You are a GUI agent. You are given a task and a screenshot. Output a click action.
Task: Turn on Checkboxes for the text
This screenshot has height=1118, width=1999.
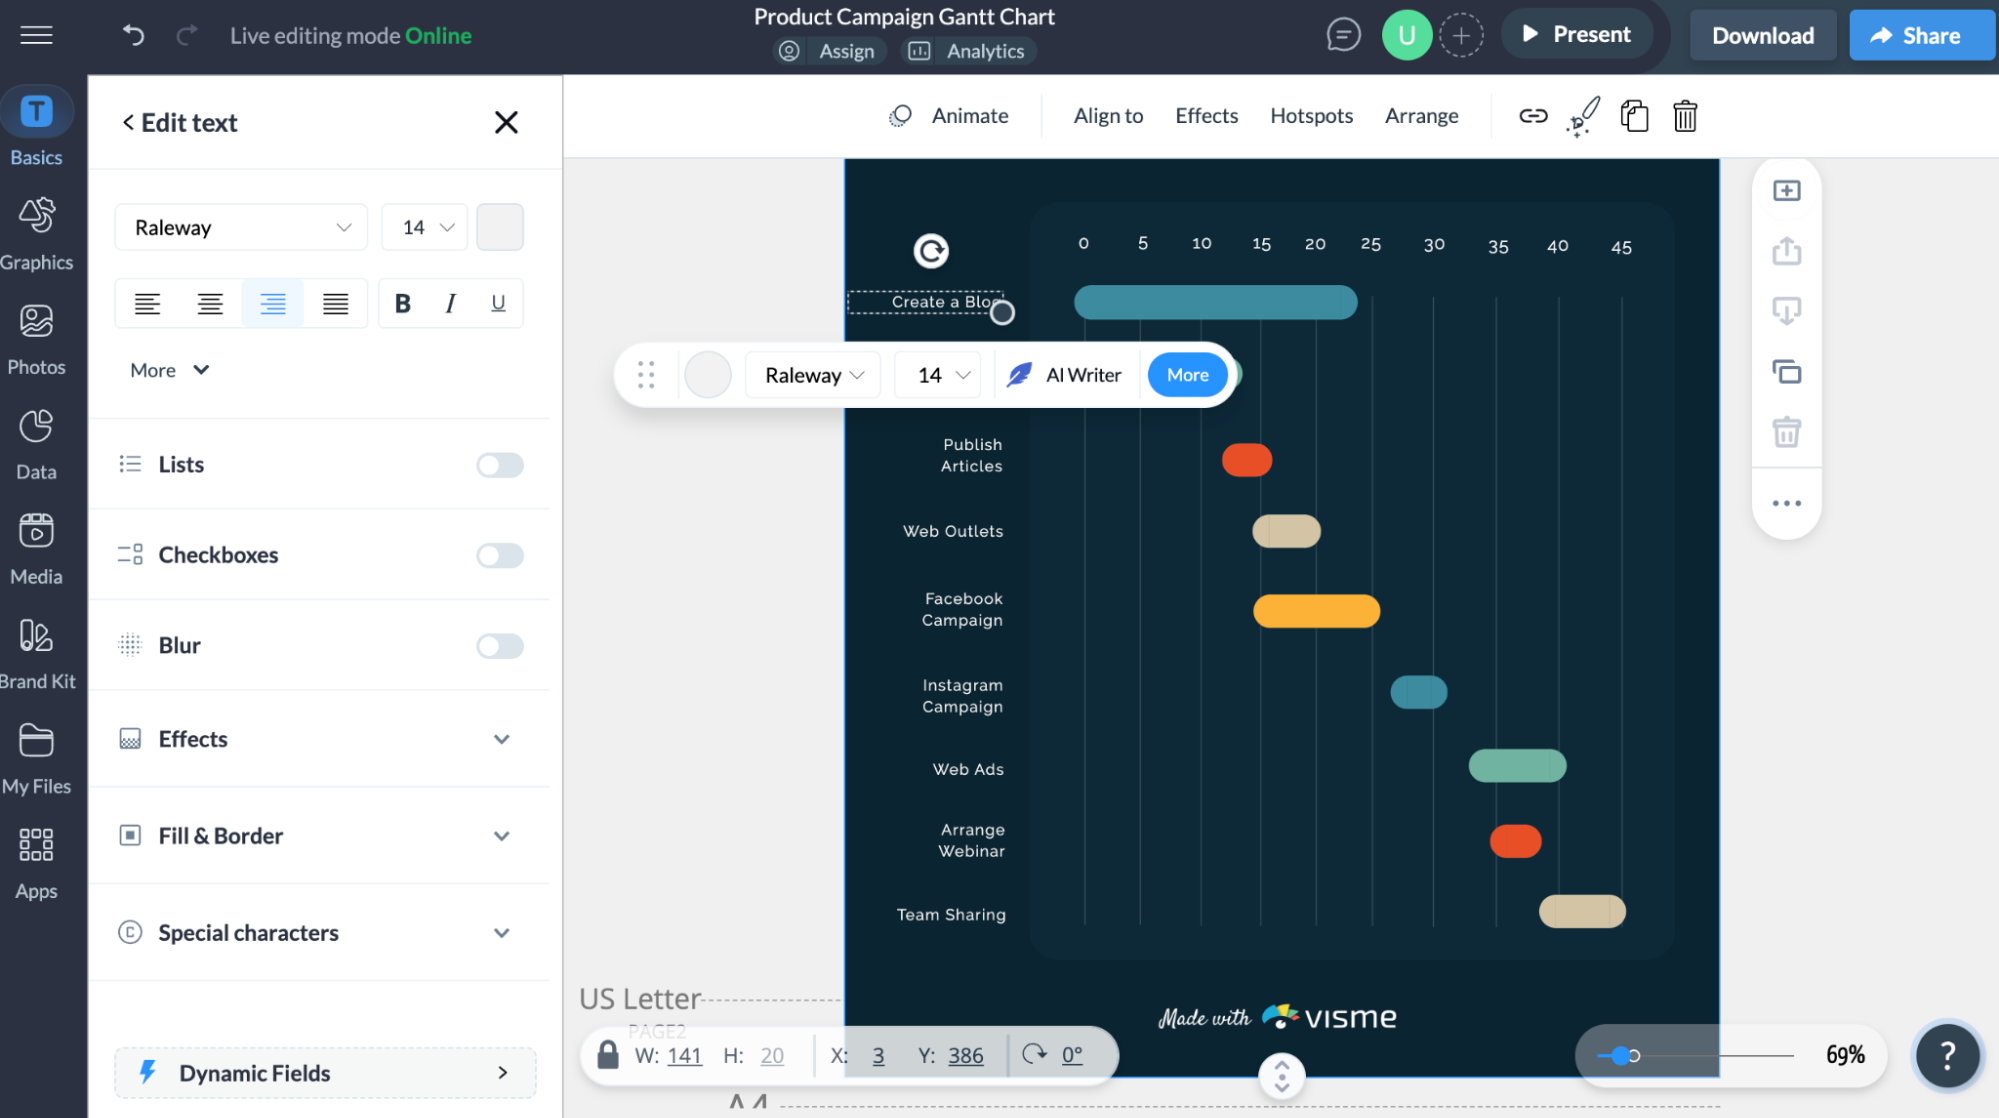click(x=499, y=555)
